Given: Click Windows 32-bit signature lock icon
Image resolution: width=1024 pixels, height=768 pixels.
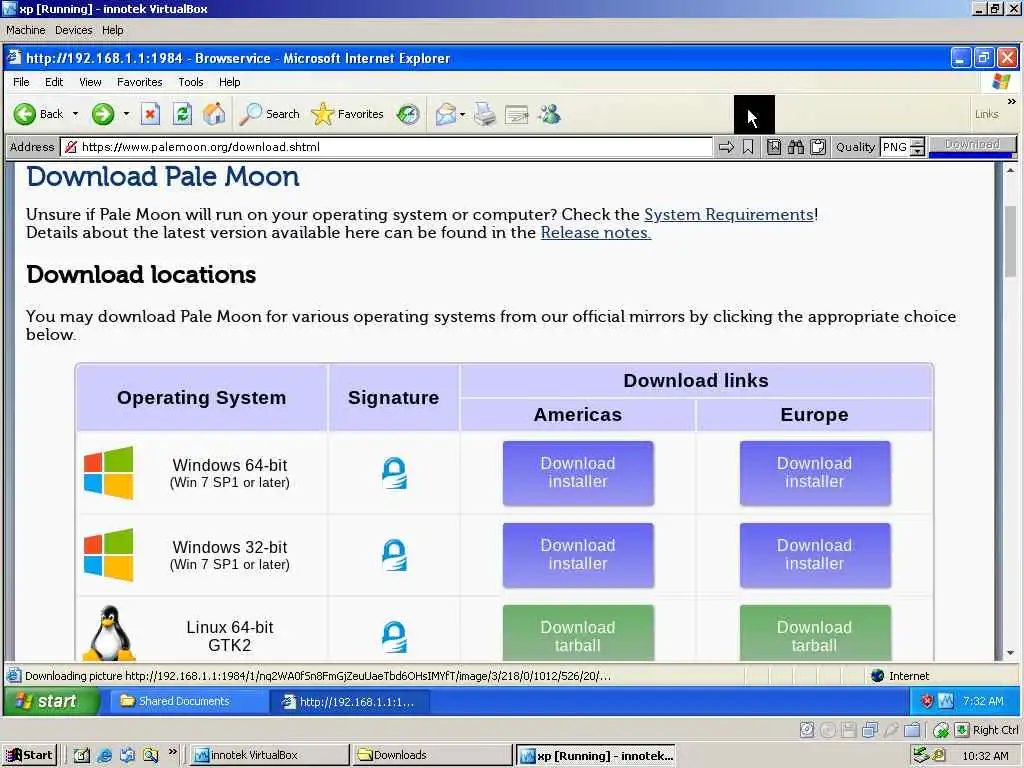Looking at the screenshot, I should click(394, 555).
